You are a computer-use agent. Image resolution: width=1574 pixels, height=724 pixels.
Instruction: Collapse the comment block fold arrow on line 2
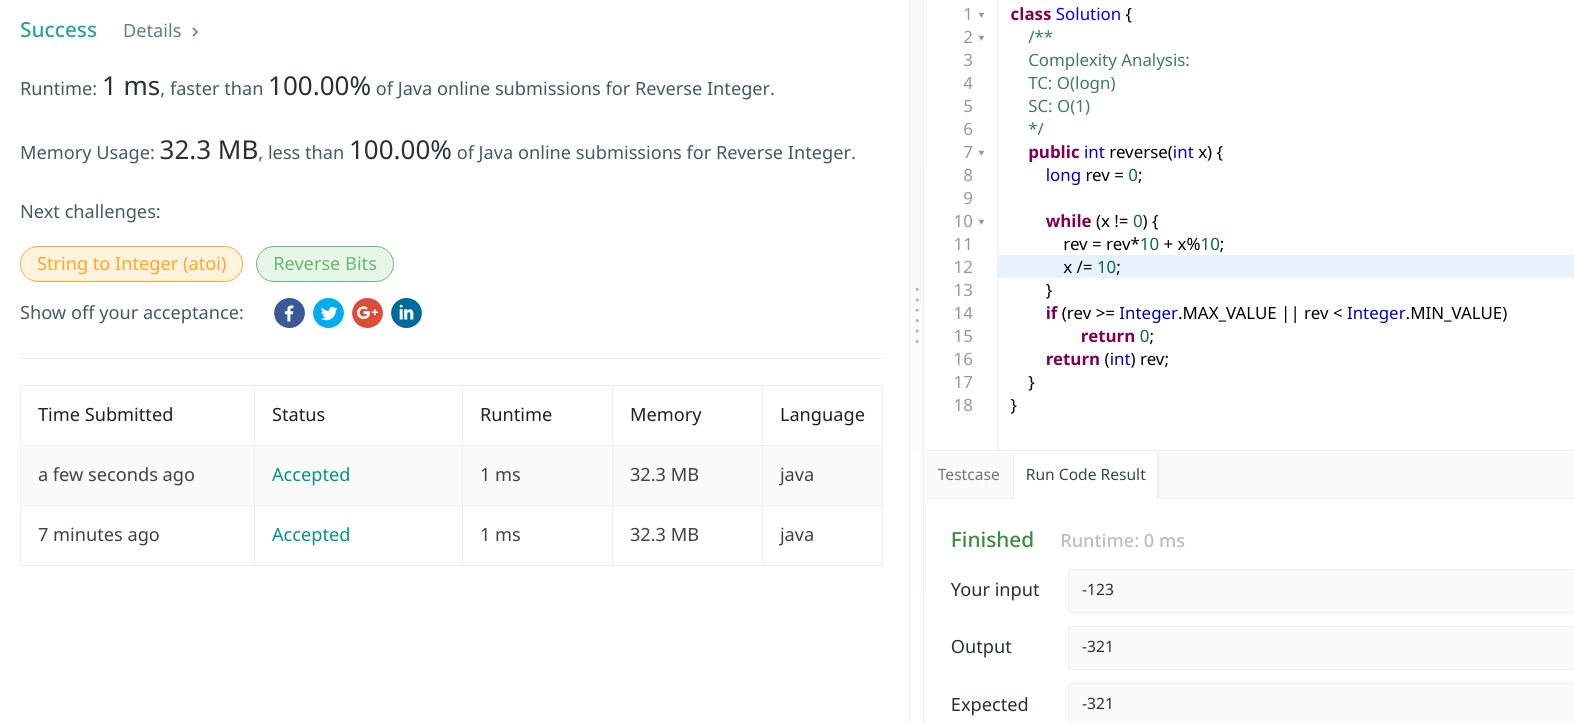(x=981, y=38)
